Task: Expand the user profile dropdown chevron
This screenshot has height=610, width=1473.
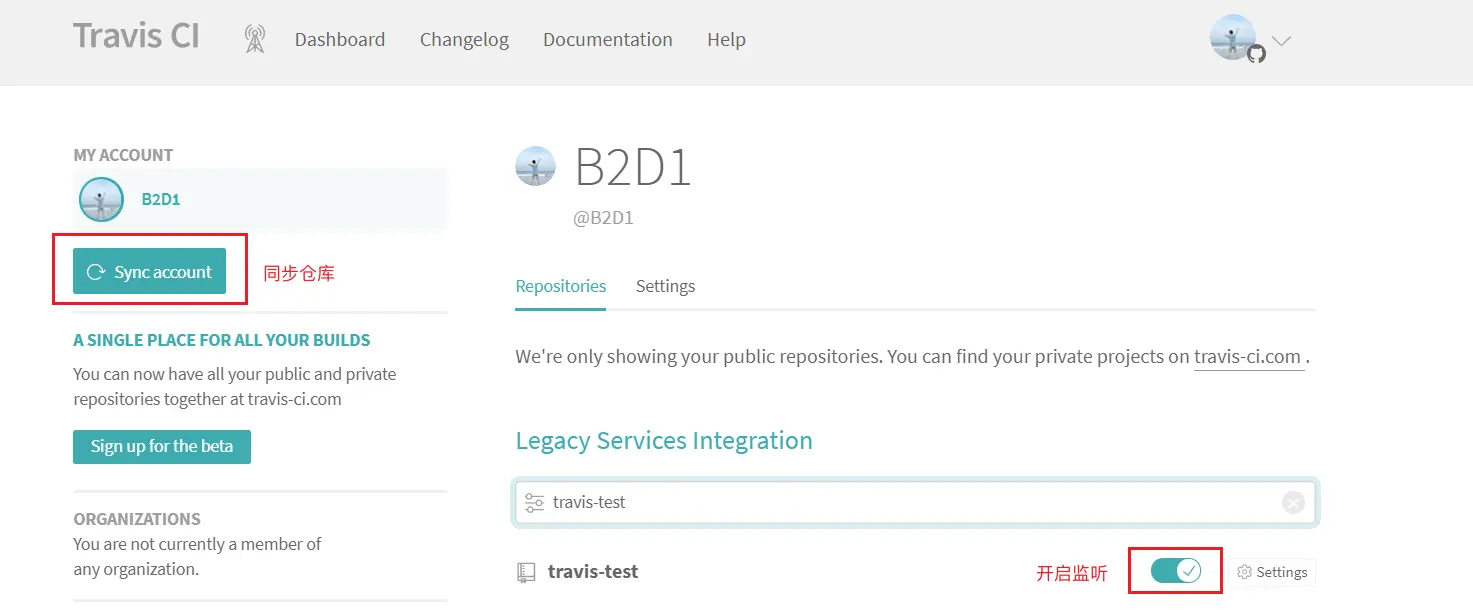Action: (x=1281, y=41)
